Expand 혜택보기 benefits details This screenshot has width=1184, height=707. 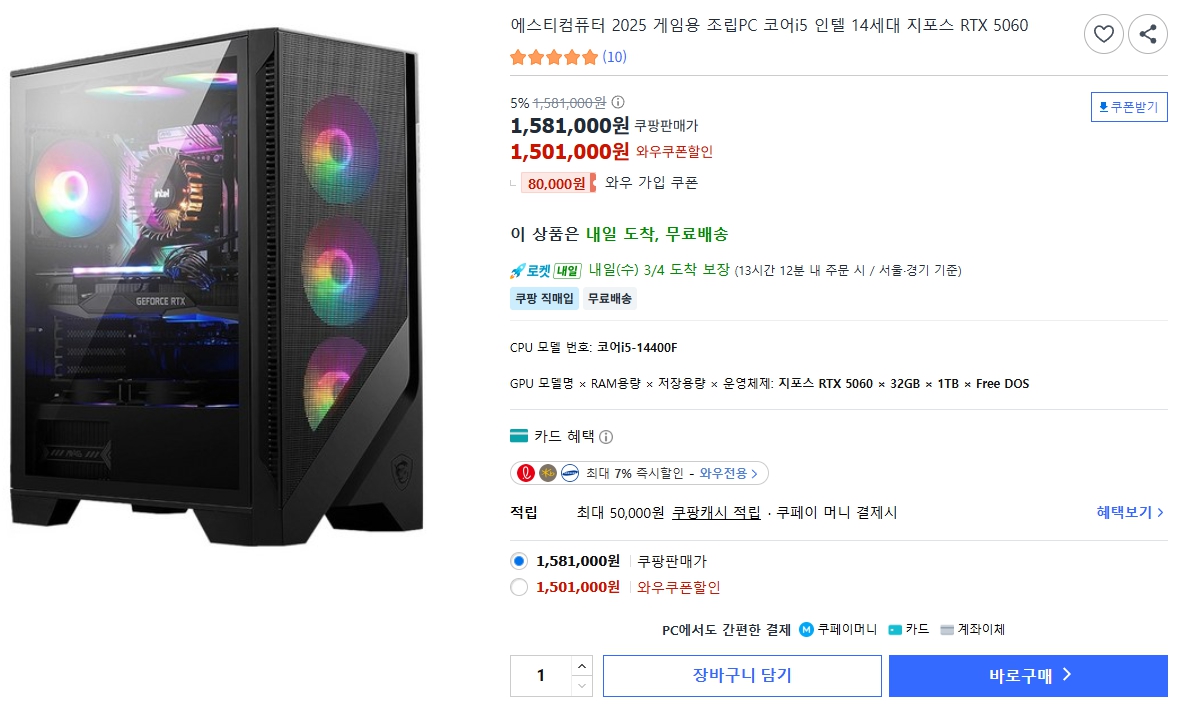(1130, 512)
